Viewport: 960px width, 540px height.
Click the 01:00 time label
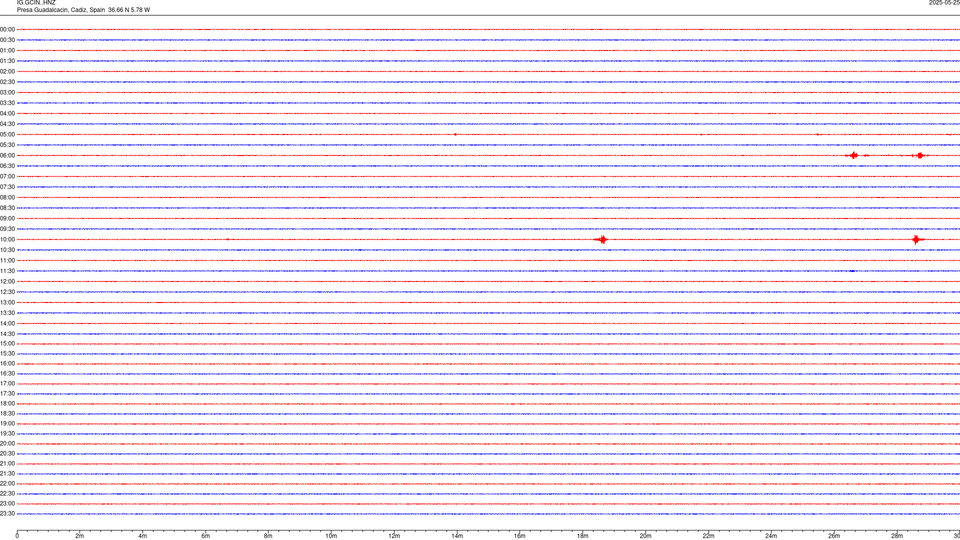(x=7, y=50)
